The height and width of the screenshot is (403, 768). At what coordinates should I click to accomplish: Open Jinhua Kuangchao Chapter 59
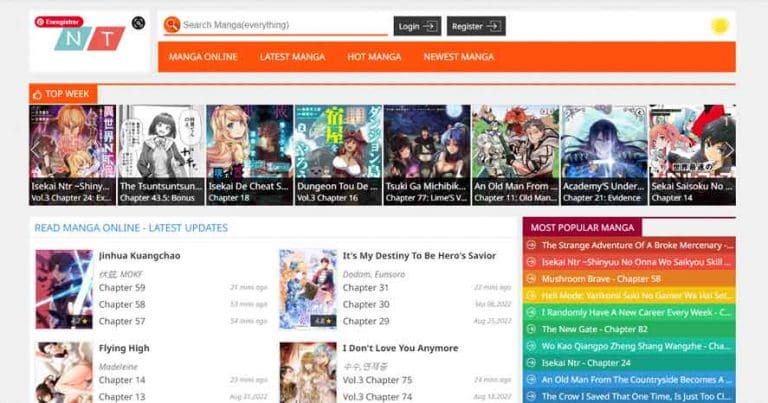[122, 287]
